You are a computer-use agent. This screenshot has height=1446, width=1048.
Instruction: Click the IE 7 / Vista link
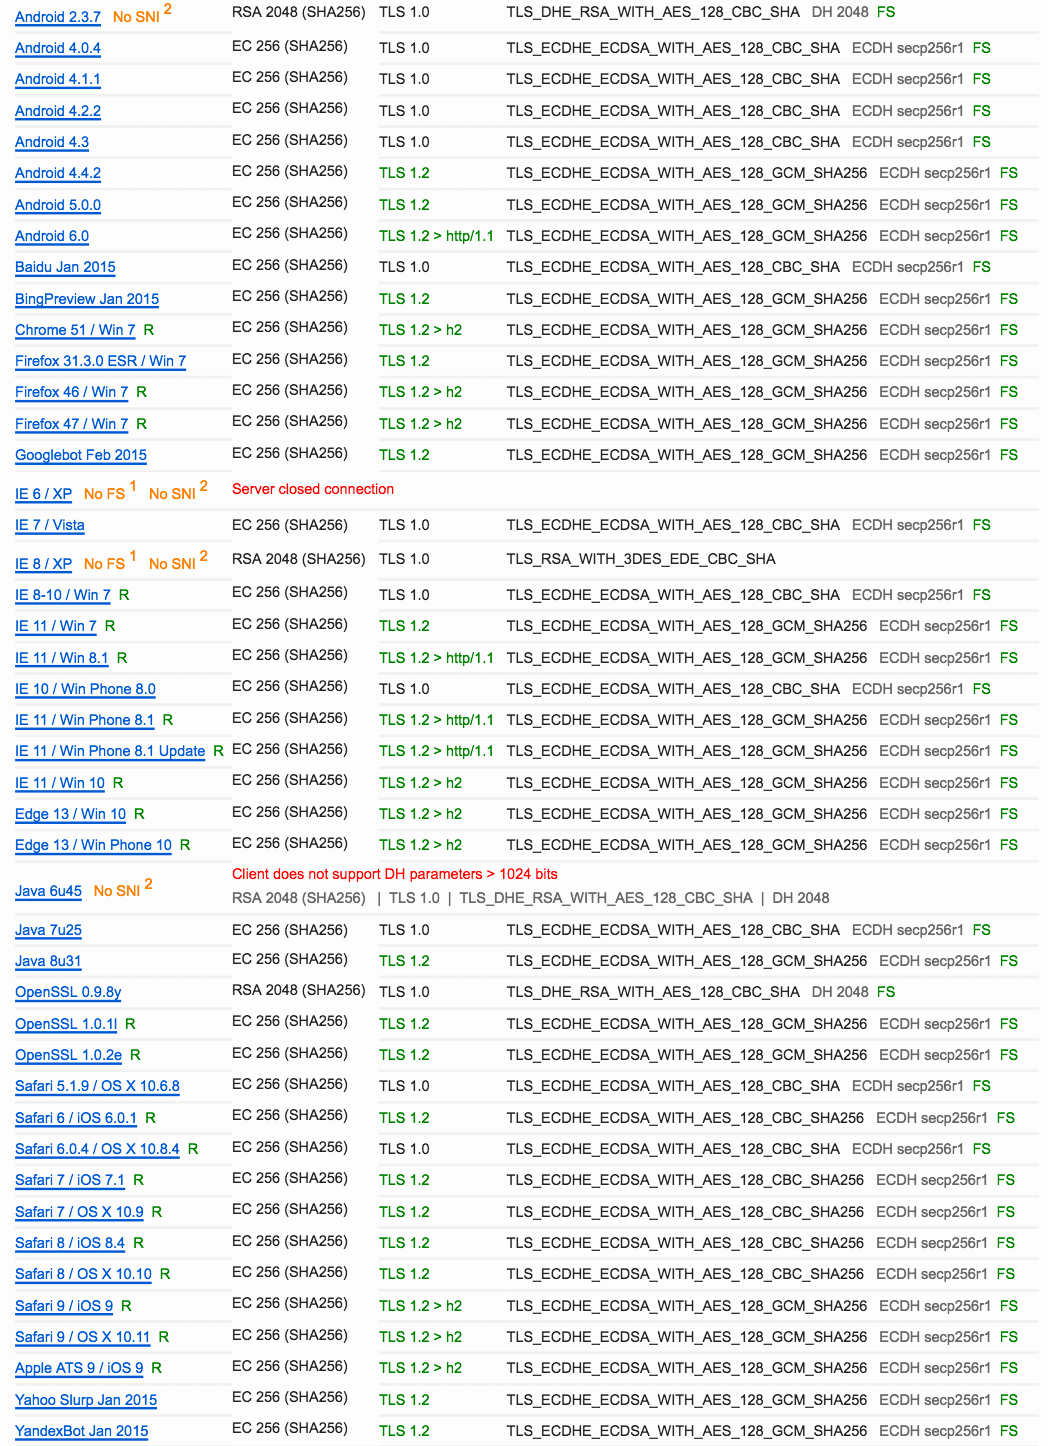[x=50, y=525]
